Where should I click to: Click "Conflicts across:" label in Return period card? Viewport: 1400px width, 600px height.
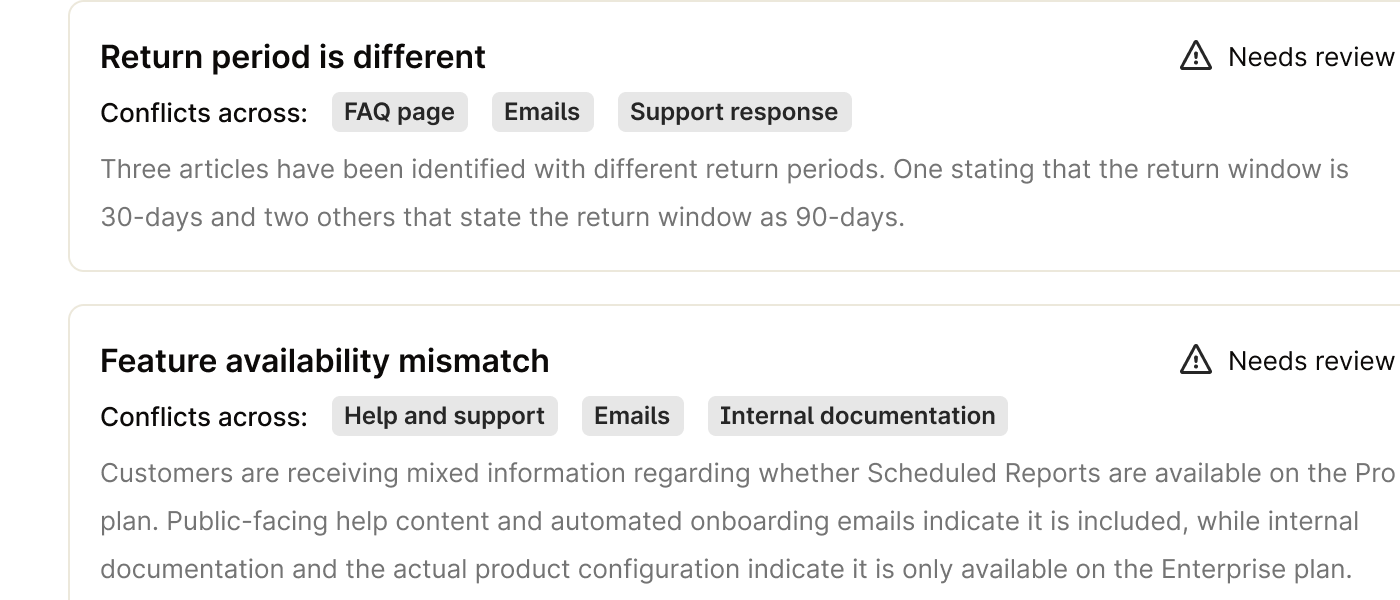204,113
